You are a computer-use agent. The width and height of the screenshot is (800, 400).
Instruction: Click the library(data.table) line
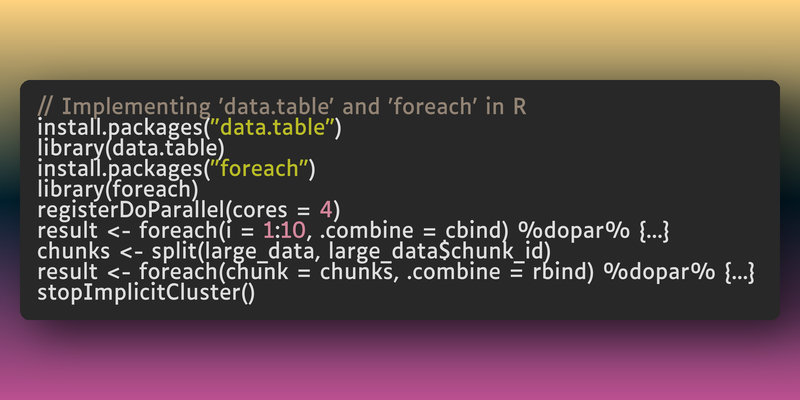coord(131,148)
